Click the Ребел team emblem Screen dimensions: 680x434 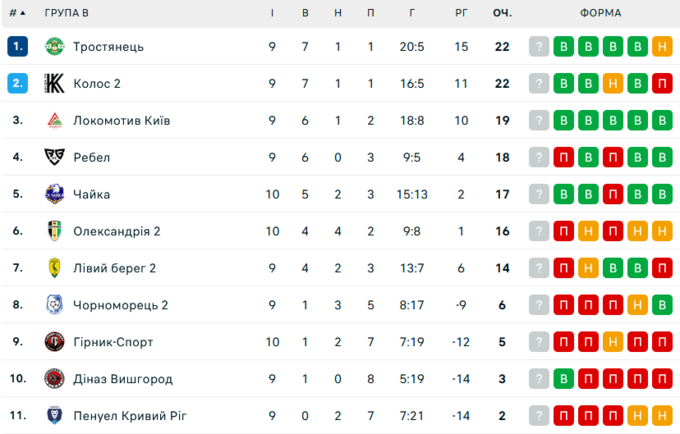pos(54,157)
